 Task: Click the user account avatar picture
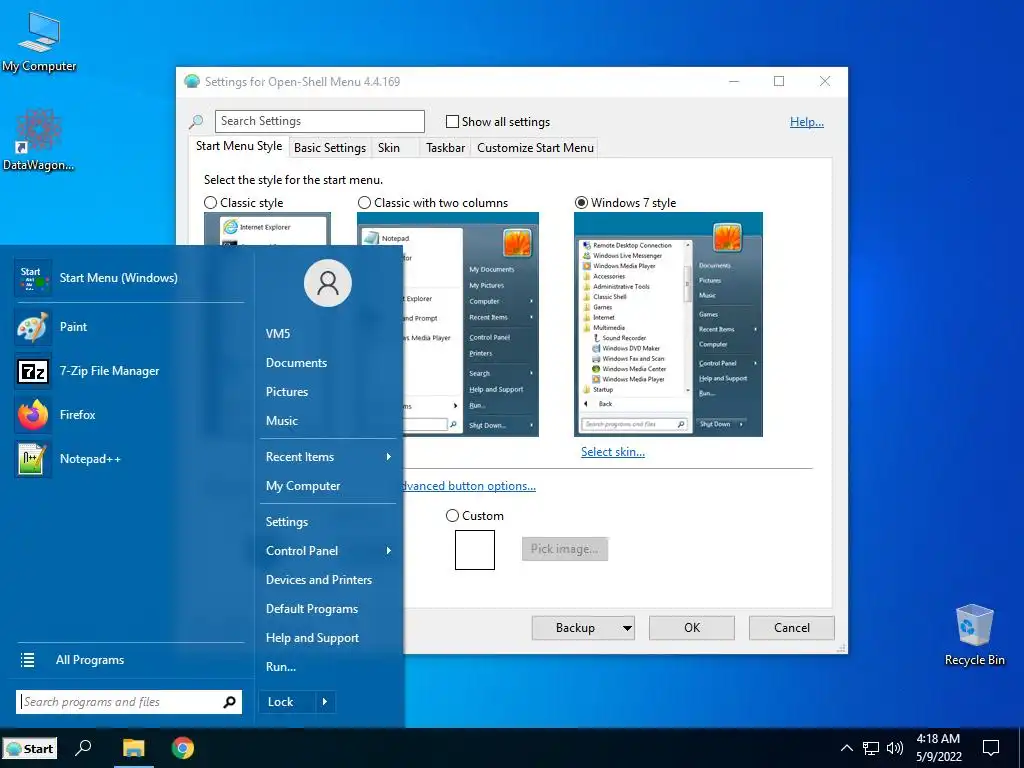[x=328, y=283]
